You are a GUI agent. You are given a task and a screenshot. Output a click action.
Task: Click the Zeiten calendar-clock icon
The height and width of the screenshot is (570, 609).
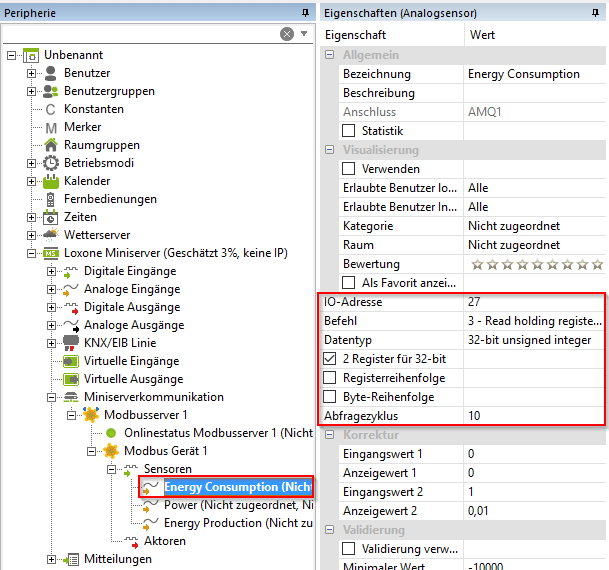point(50,217)
